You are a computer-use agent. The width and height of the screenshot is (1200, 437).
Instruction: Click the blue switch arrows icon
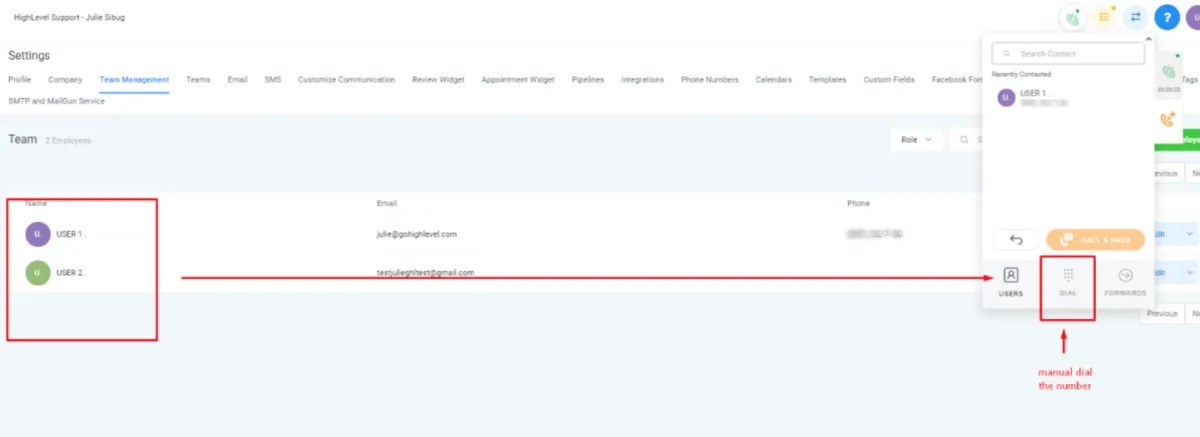click(1136, 17)
